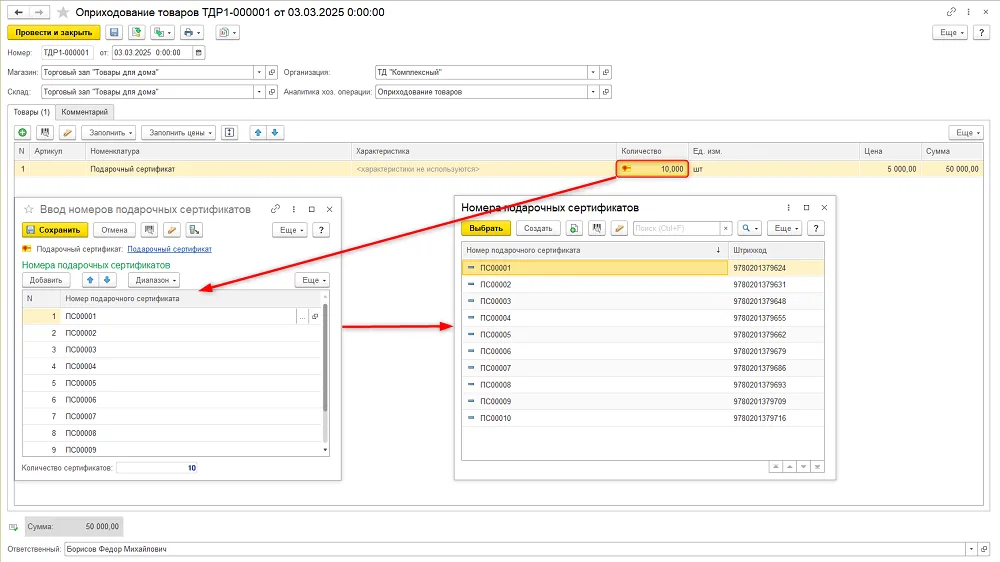Click the Ответственный field with Борисов Федор Михайлович
This screenshot has height=562, width=1000.
tap(515, 549)
